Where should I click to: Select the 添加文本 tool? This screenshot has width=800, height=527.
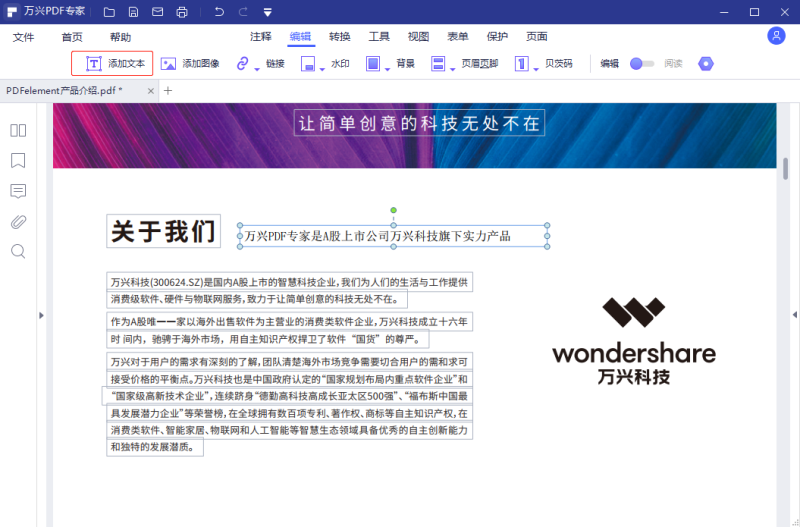pyautogui.click(x=112, y=63)
